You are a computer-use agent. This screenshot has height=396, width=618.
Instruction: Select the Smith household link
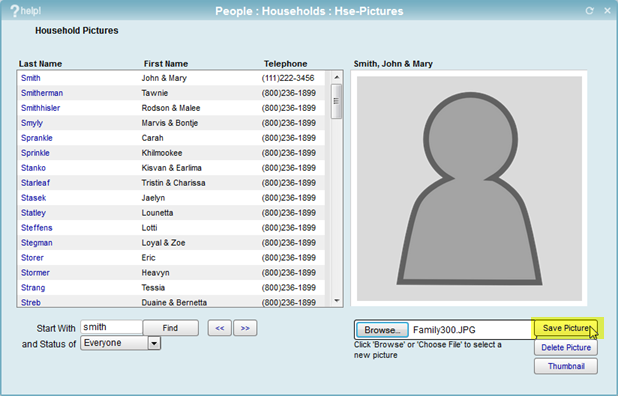31,78
